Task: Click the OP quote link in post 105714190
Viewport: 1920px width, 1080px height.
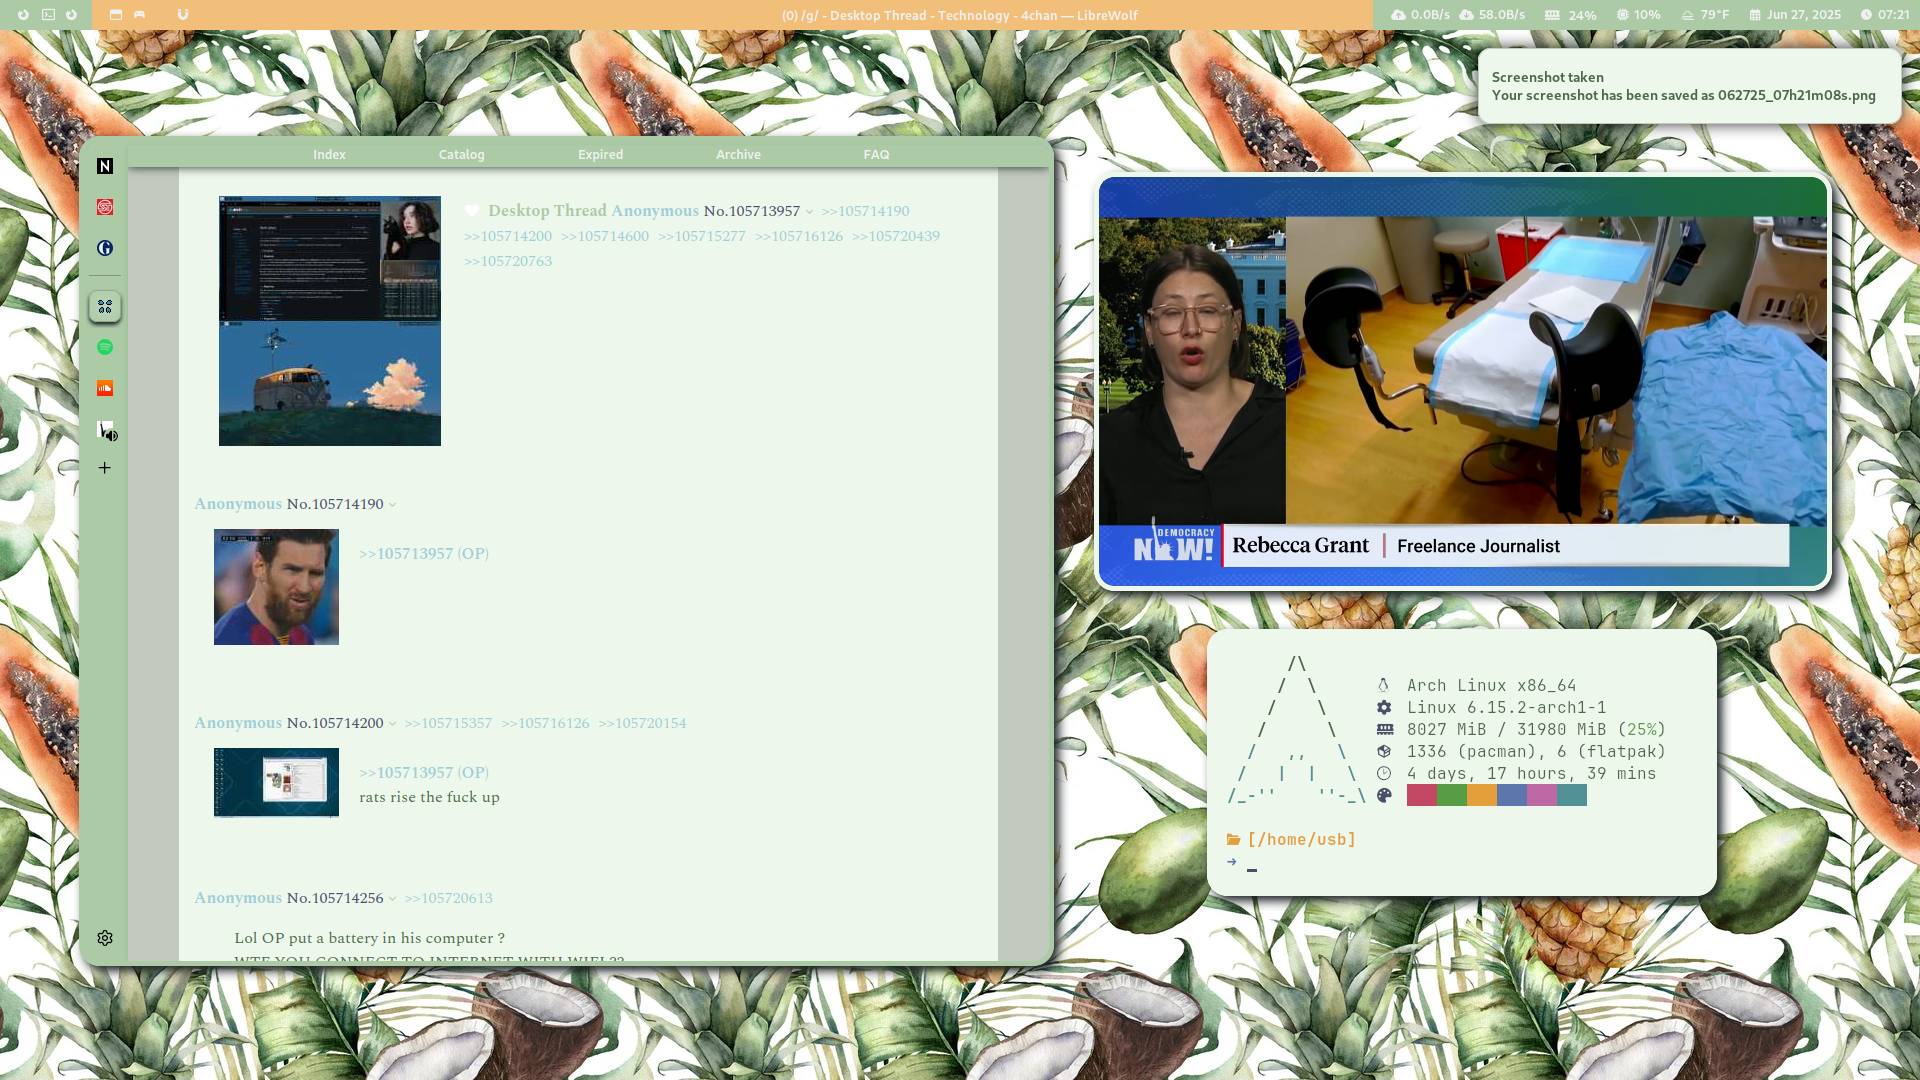Action: 424,553
